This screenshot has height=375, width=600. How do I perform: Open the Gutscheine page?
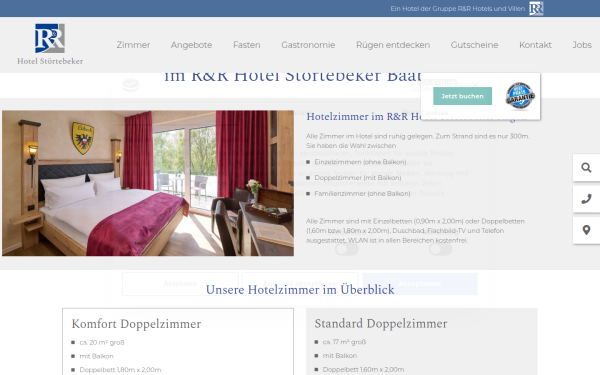474,45
